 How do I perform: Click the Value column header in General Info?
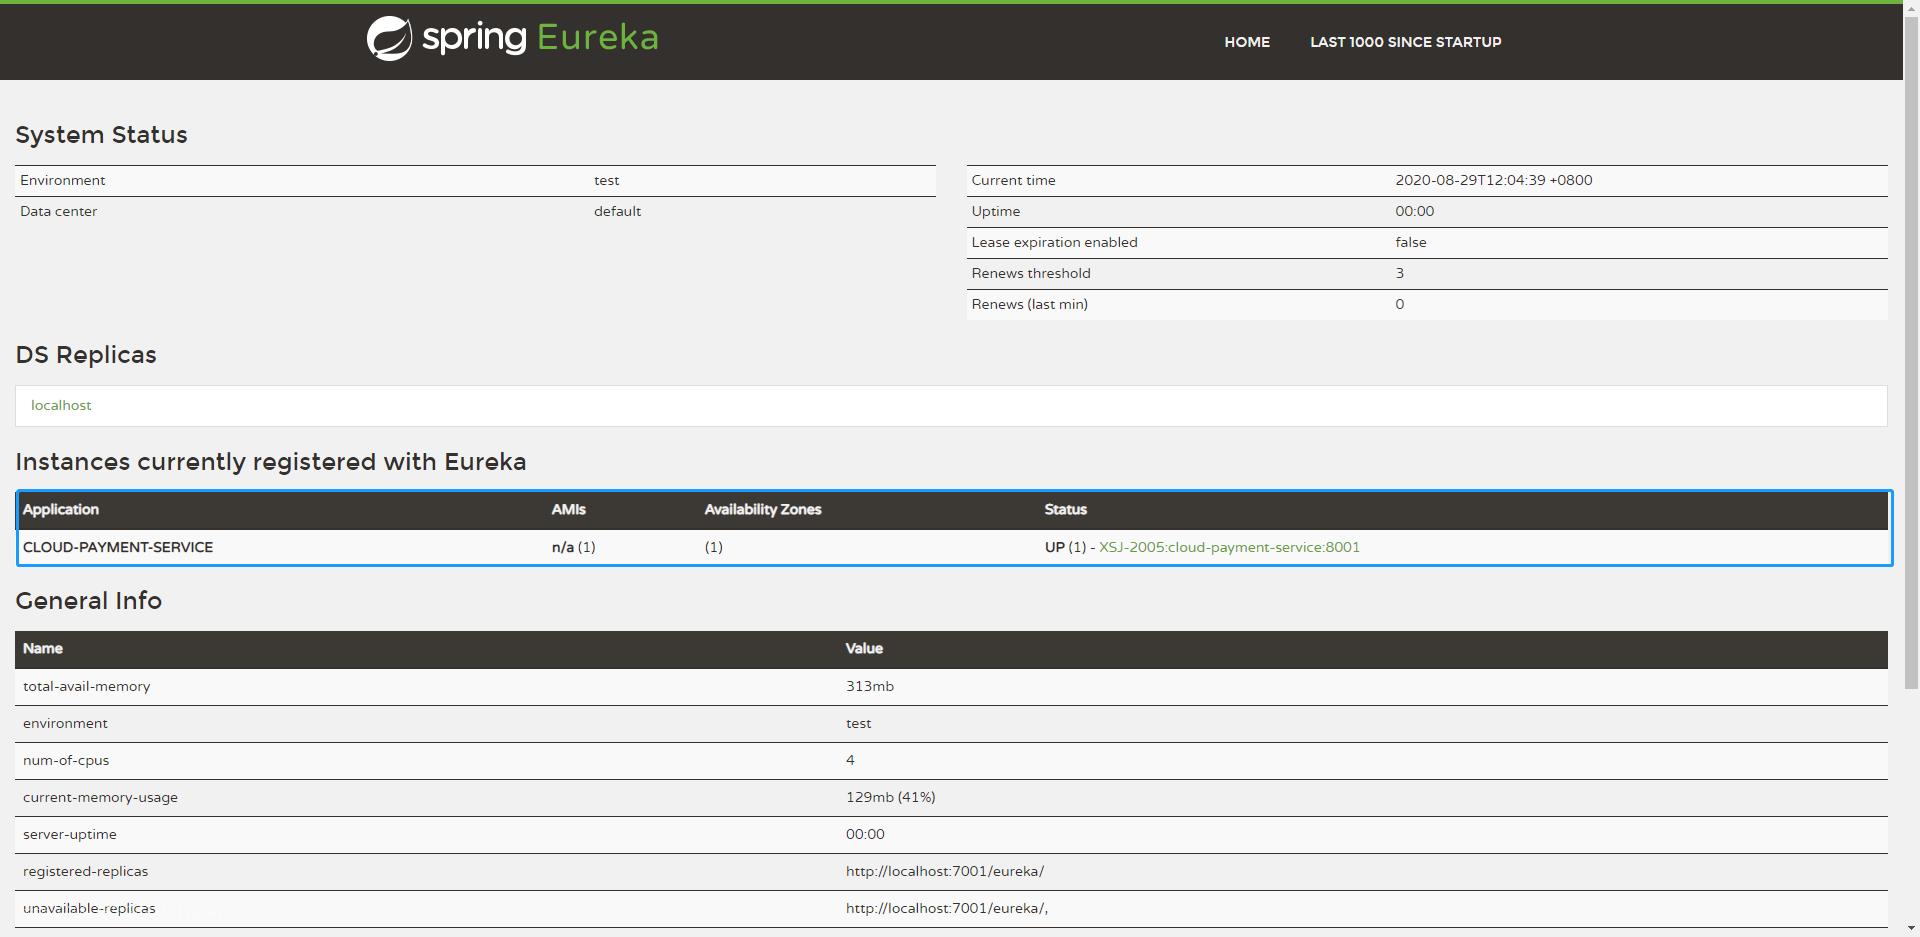click(864, 648)
